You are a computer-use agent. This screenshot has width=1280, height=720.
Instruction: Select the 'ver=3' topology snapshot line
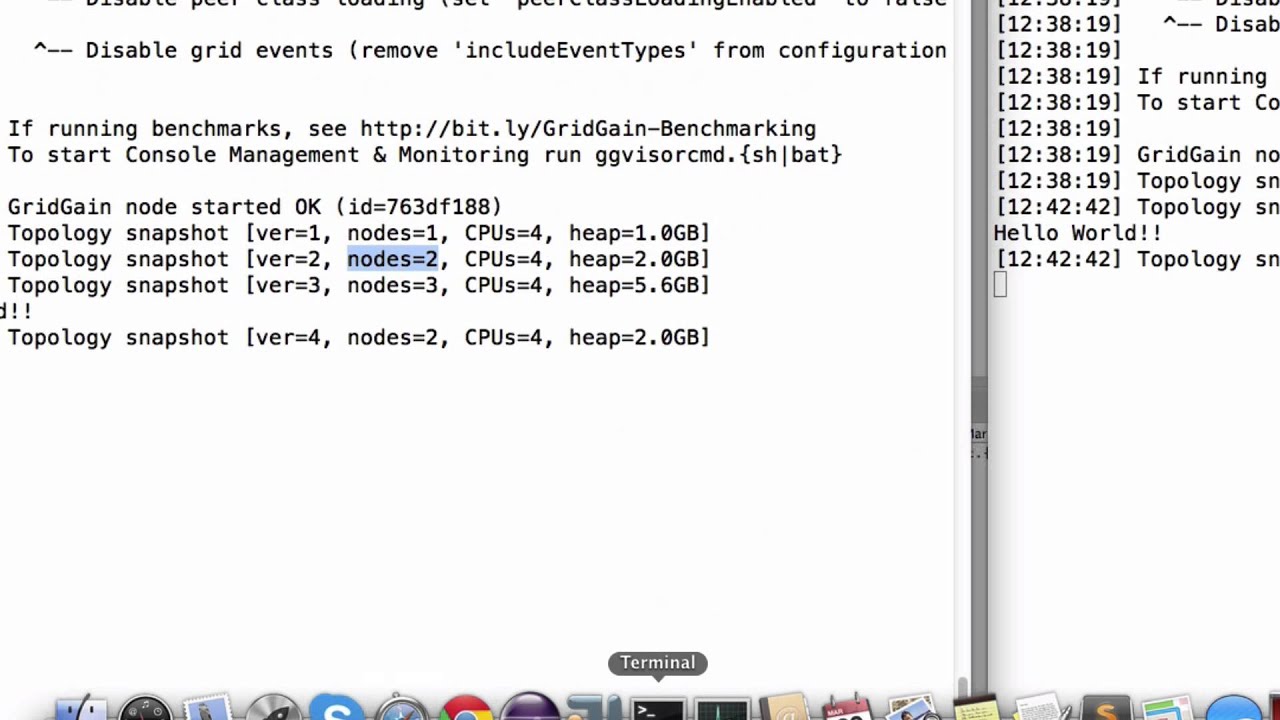(x=358, y=285)
